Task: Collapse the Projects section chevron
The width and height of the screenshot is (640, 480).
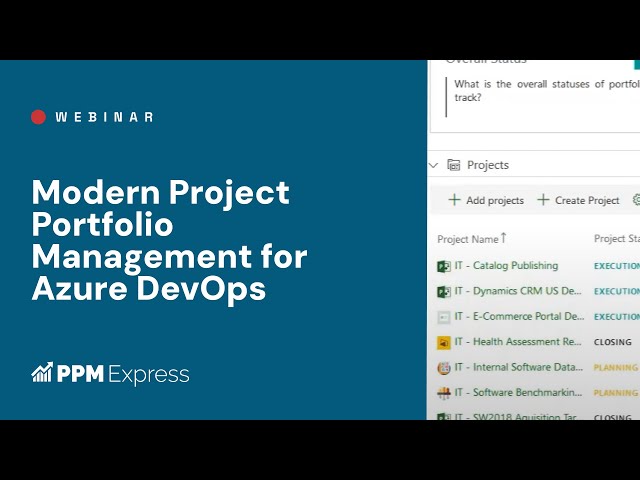Action: [434, 165]
